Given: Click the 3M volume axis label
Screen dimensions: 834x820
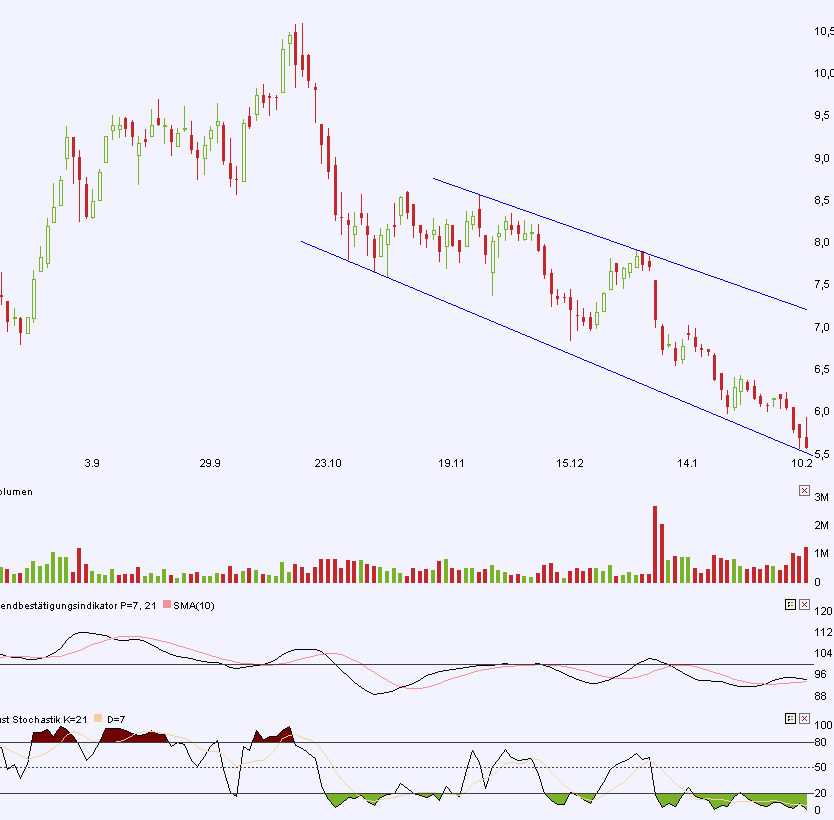Looking at the screenshot, I should tap(821, 497).
